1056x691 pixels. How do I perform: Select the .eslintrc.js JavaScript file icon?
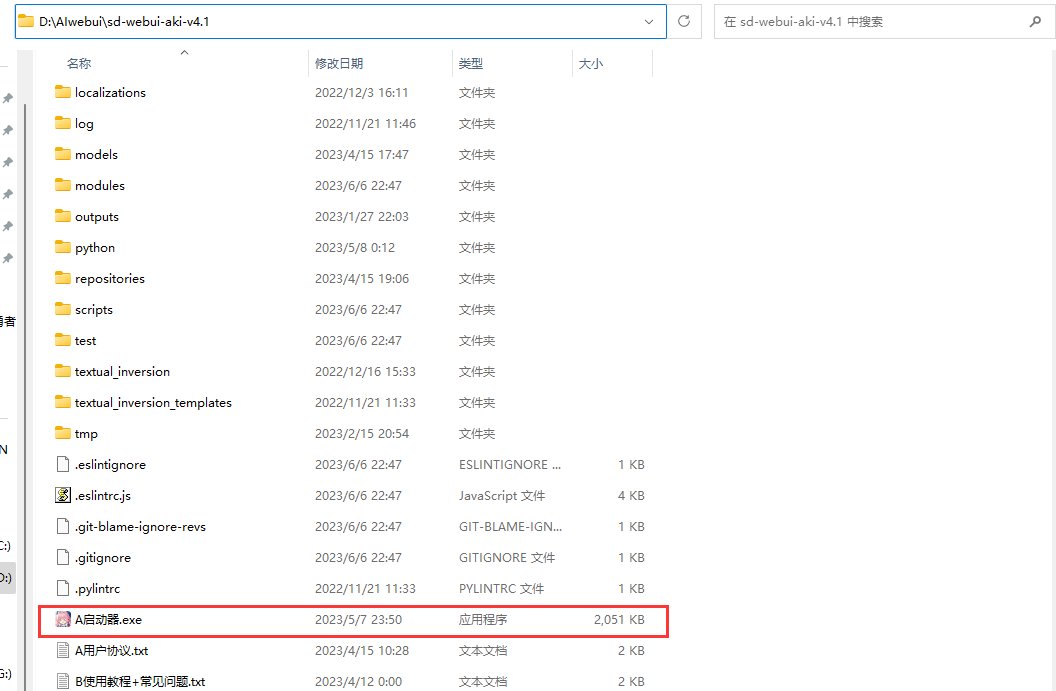(63, 496)
